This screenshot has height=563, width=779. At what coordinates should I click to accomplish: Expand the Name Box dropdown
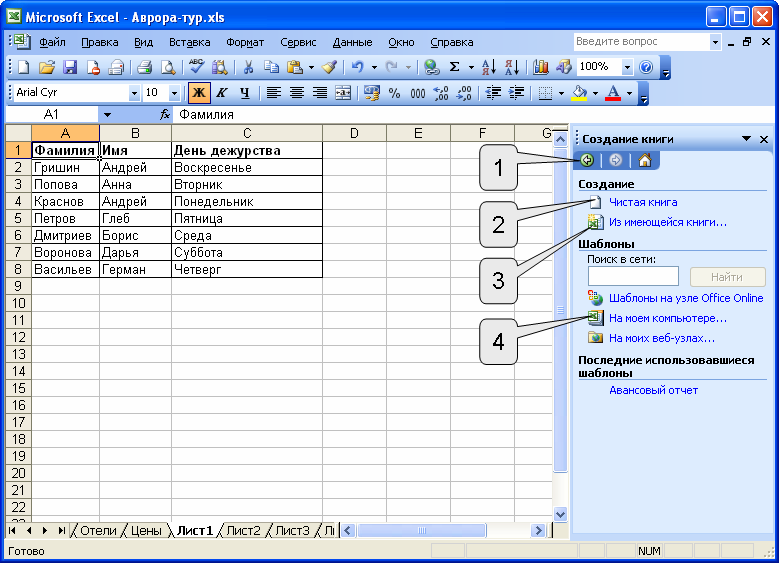(x=107, y=115)
